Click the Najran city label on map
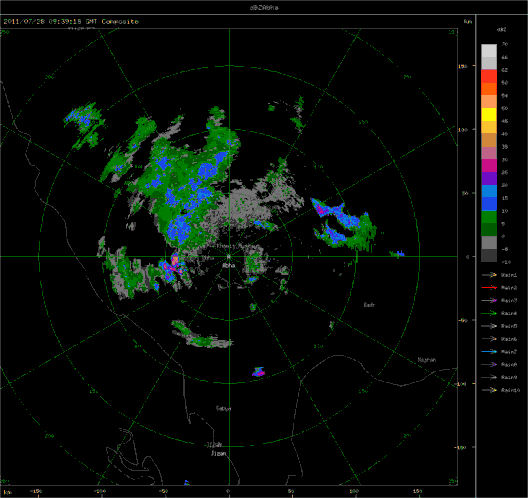The image size is (528, 498). (427, 360)
